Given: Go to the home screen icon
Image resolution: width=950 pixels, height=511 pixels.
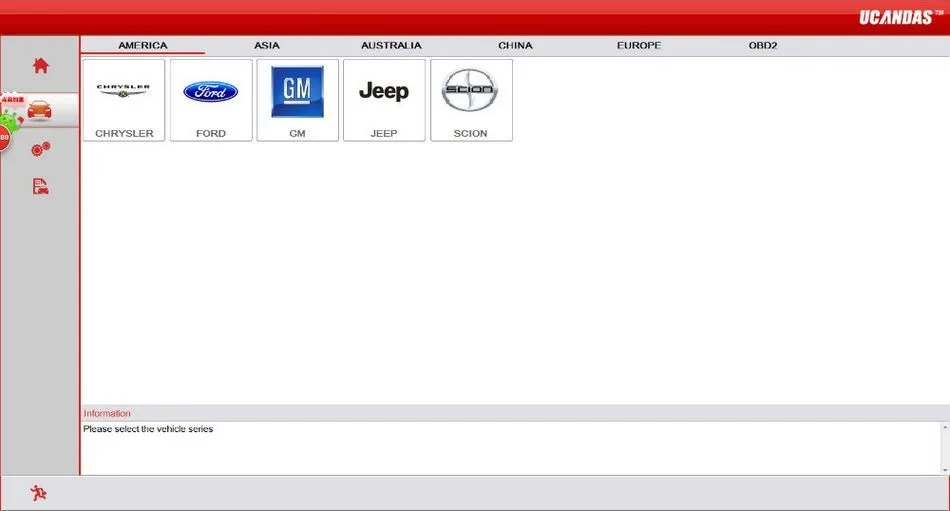Looking at the screenshot, I should coord(41,65).
